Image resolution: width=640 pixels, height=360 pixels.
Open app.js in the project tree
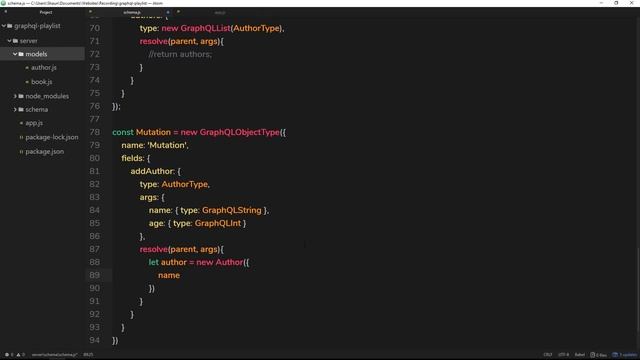tap(34, 123)
